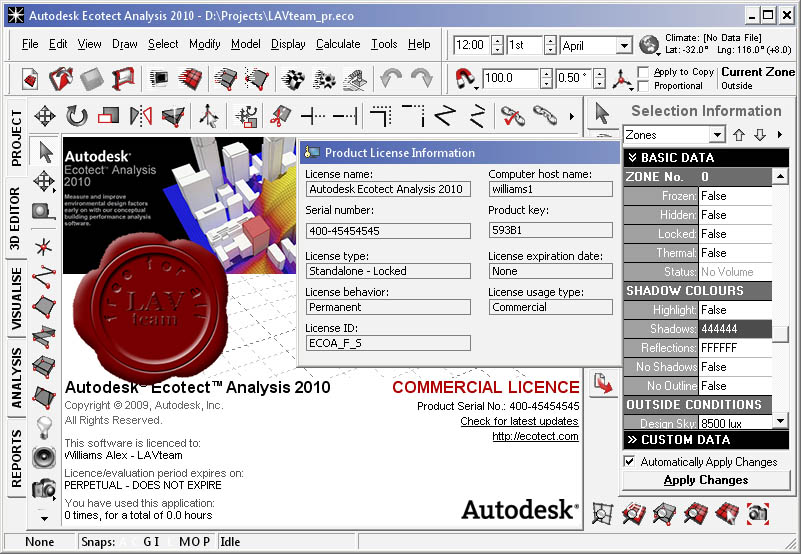
Task: Open the Zones selection dropdown
Action: tap(717, 135)
